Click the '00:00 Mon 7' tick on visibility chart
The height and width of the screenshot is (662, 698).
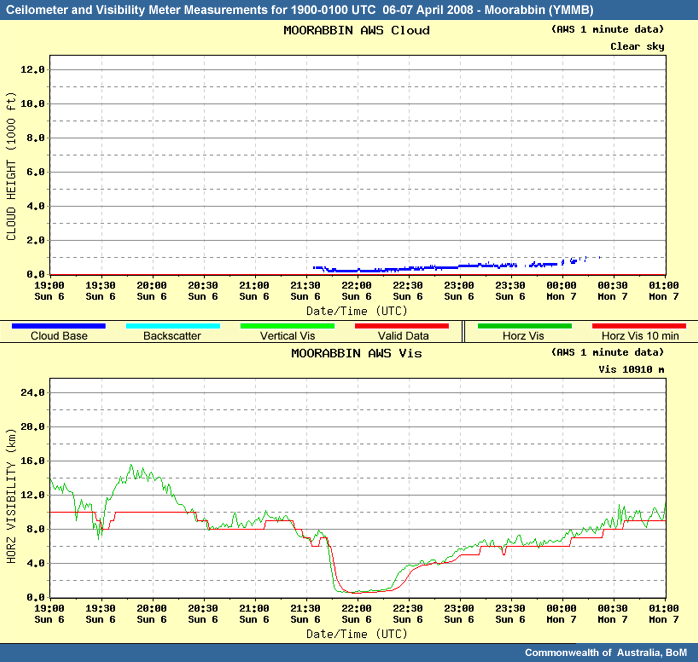(x=561, y=614)
